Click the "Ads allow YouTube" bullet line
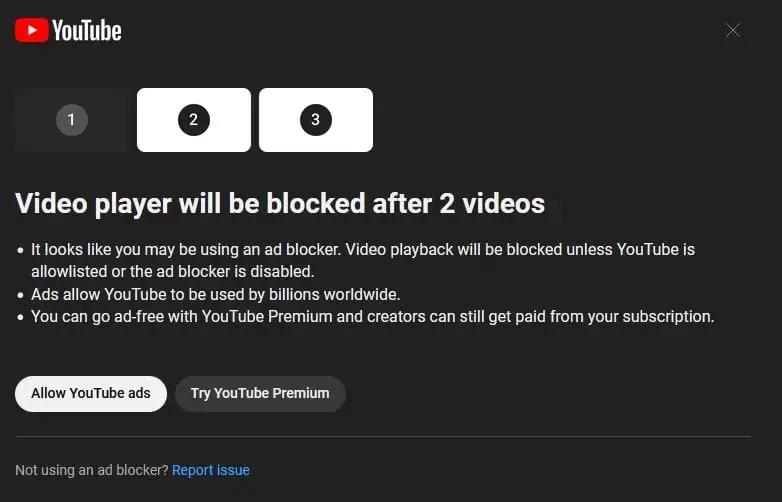 tap(215, 294)
